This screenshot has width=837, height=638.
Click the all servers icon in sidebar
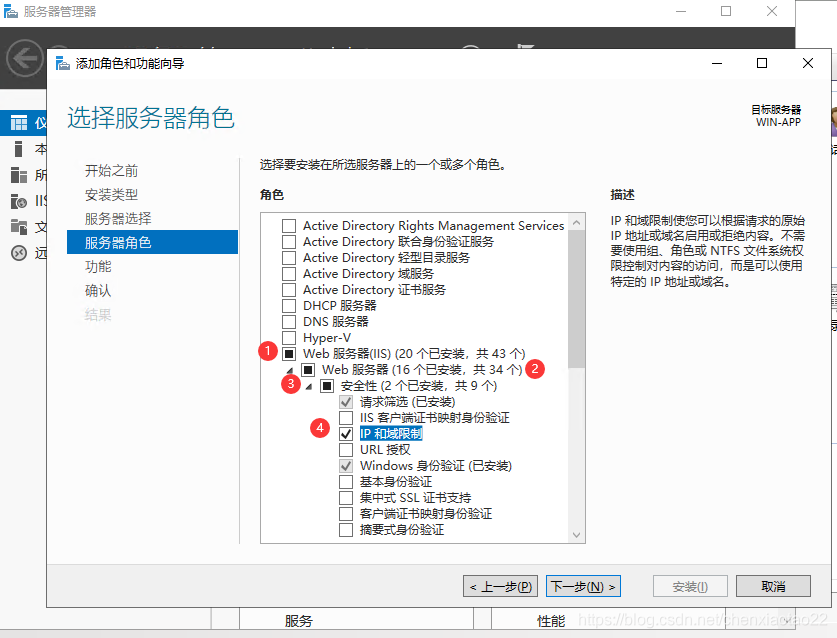[19, 175]
